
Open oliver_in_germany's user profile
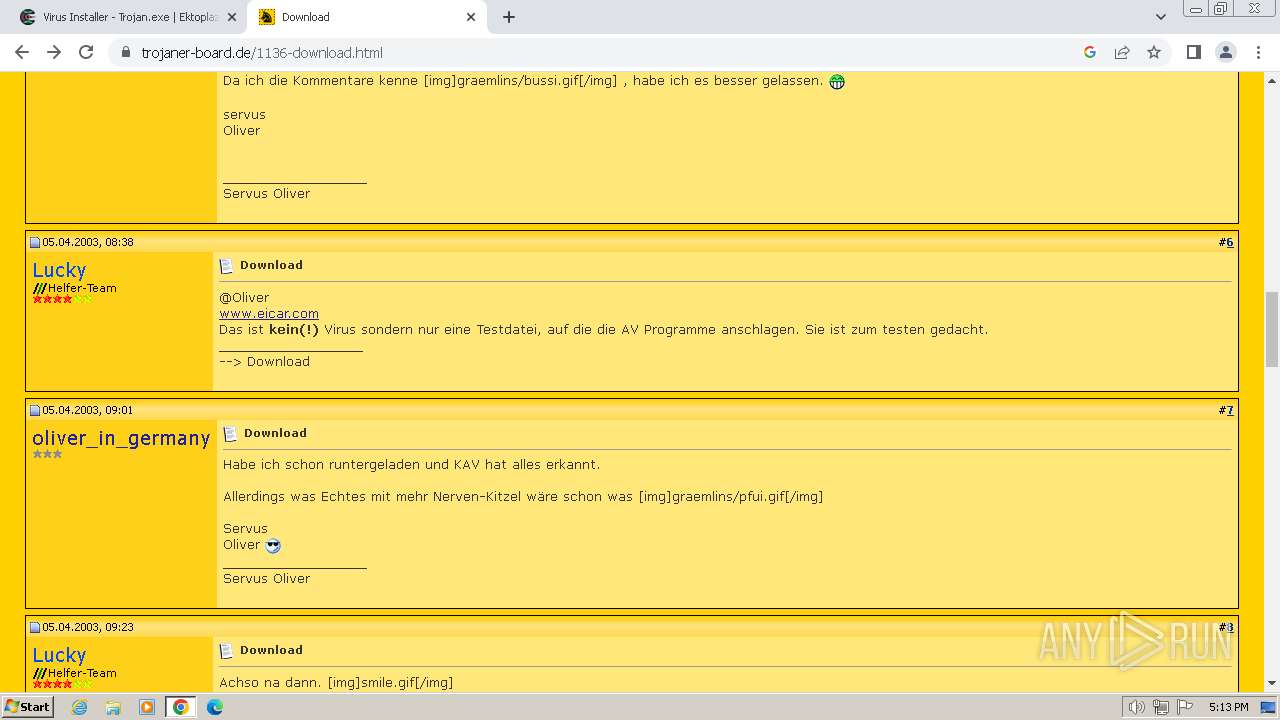(x=121, y=438)
